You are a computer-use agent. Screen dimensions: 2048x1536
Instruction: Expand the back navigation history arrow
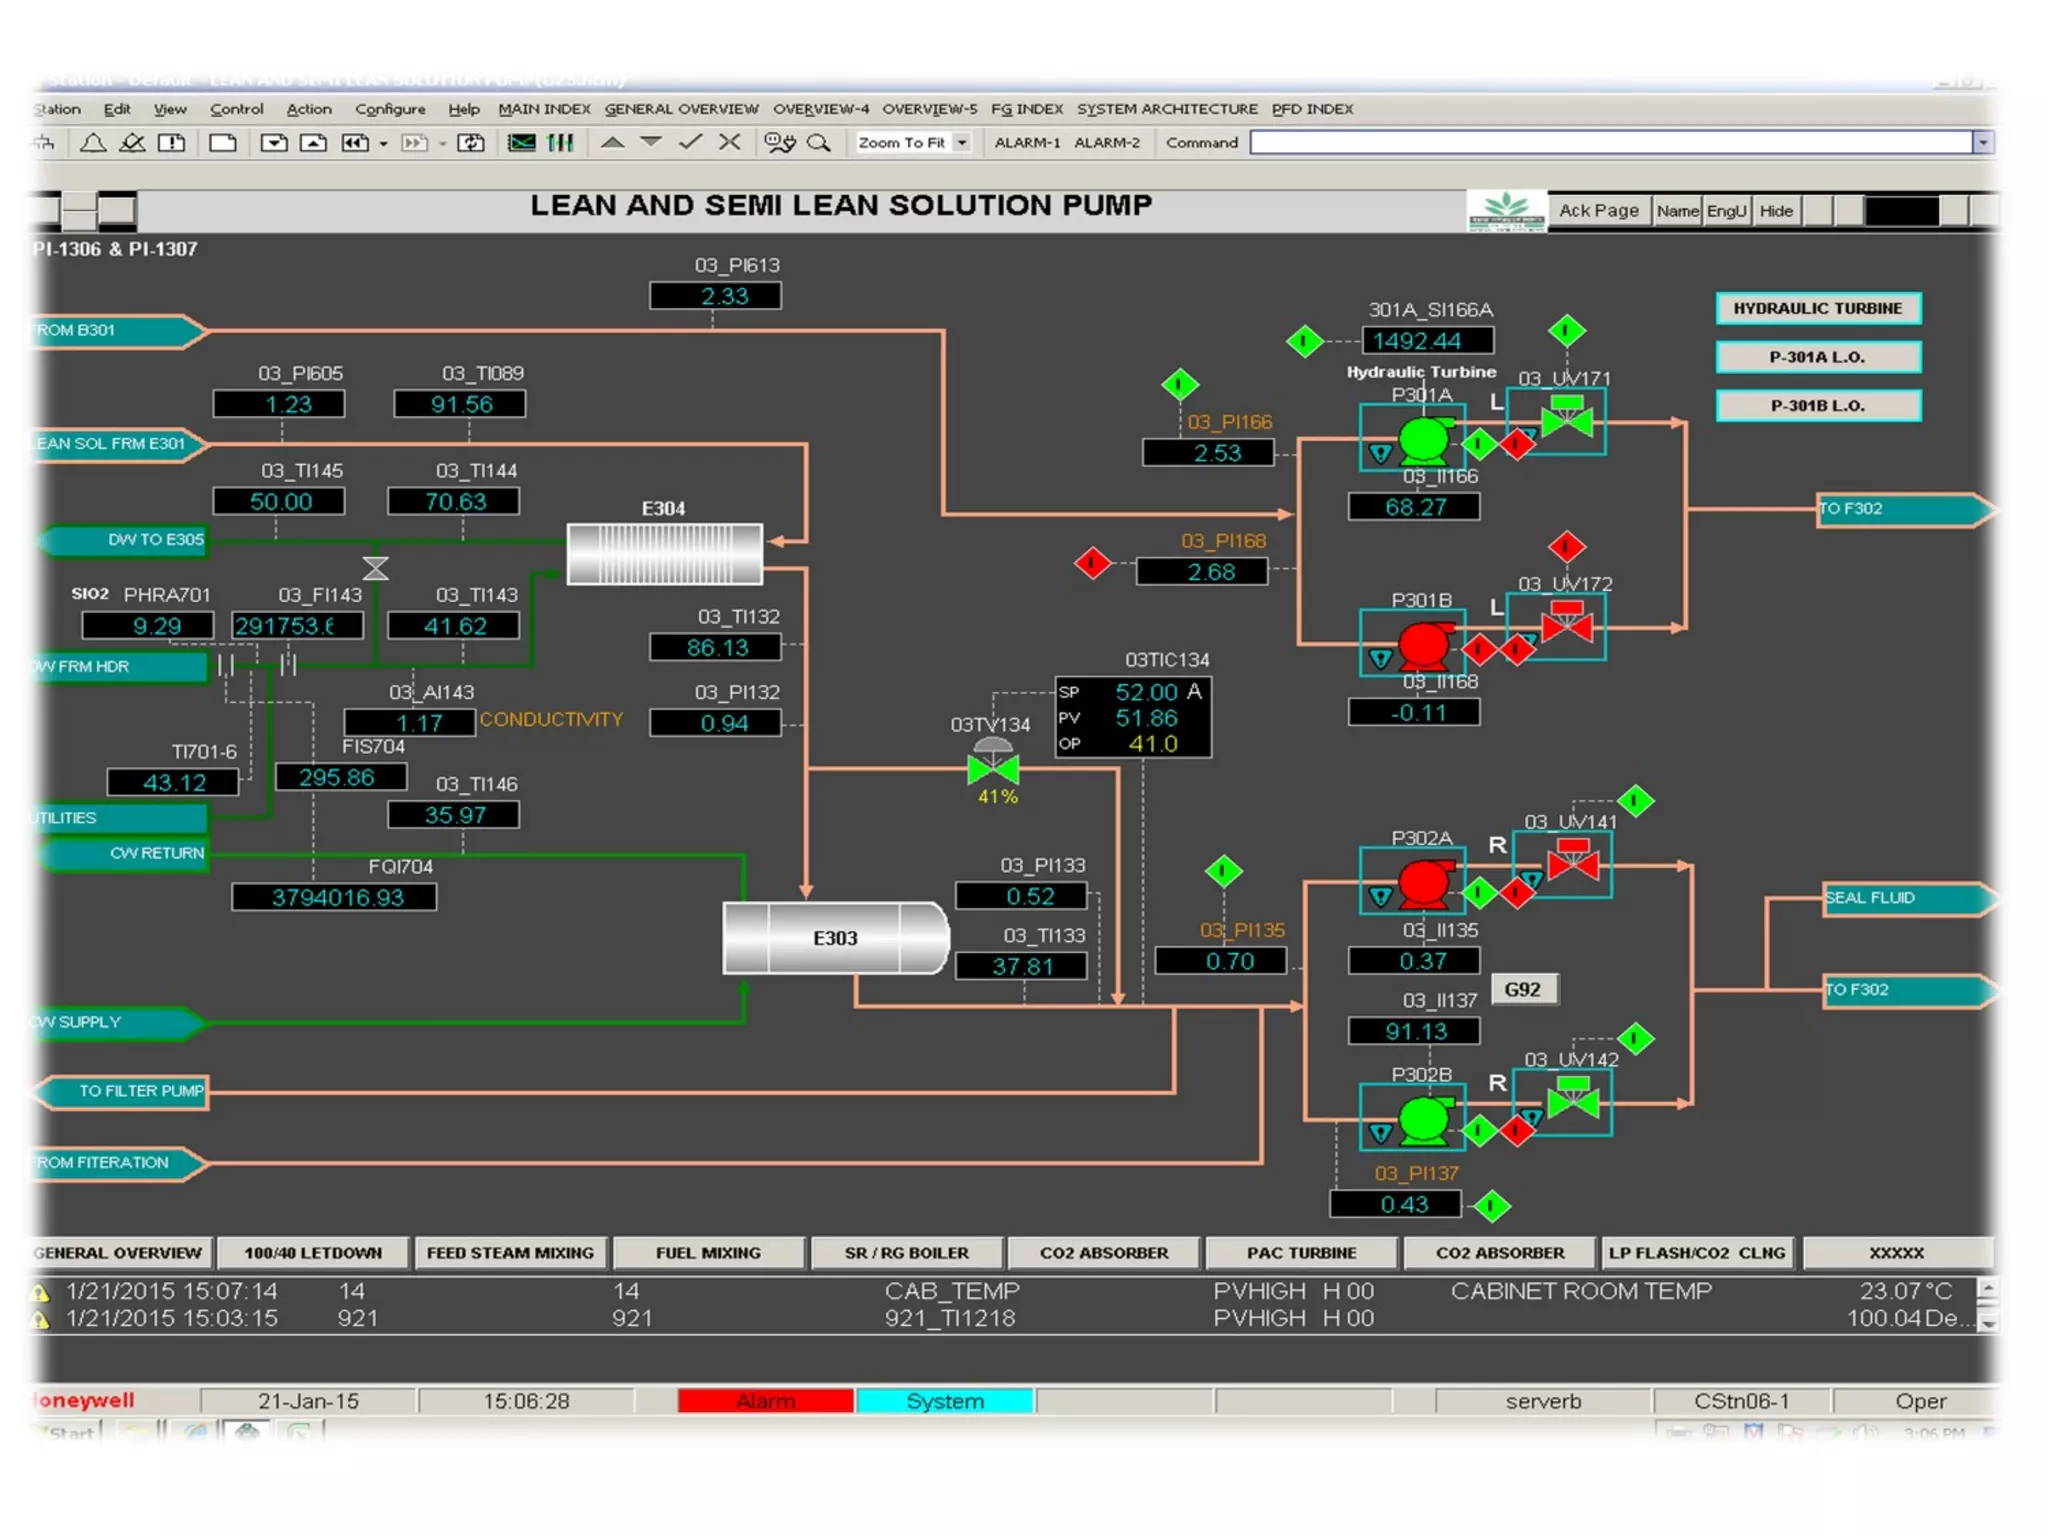click(x=384, y=144)
